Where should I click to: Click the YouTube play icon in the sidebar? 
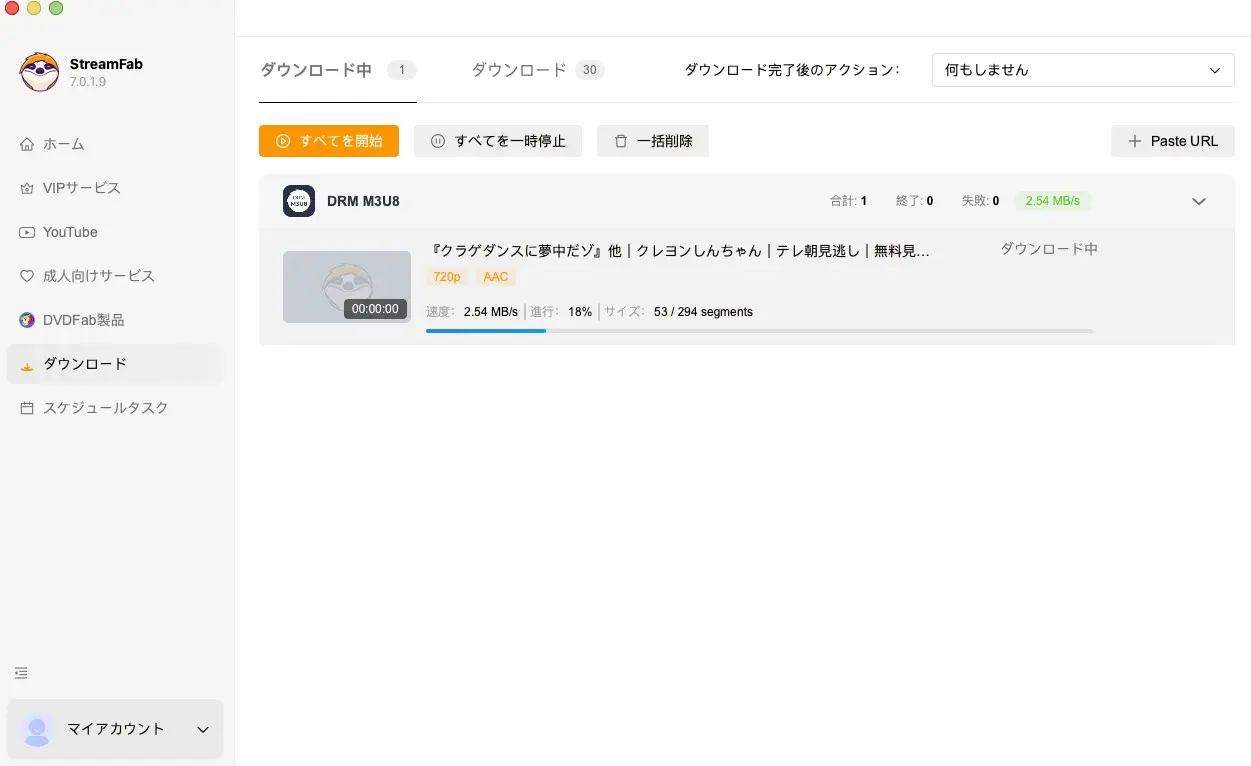point(27,232)
